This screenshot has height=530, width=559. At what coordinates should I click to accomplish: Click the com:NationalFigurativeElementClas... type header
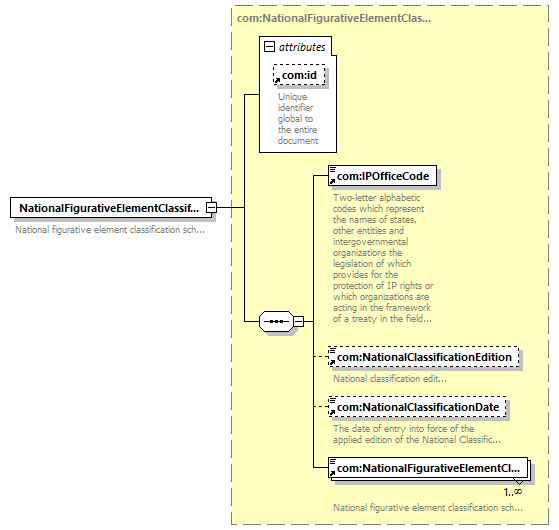(x=334, y=18)
